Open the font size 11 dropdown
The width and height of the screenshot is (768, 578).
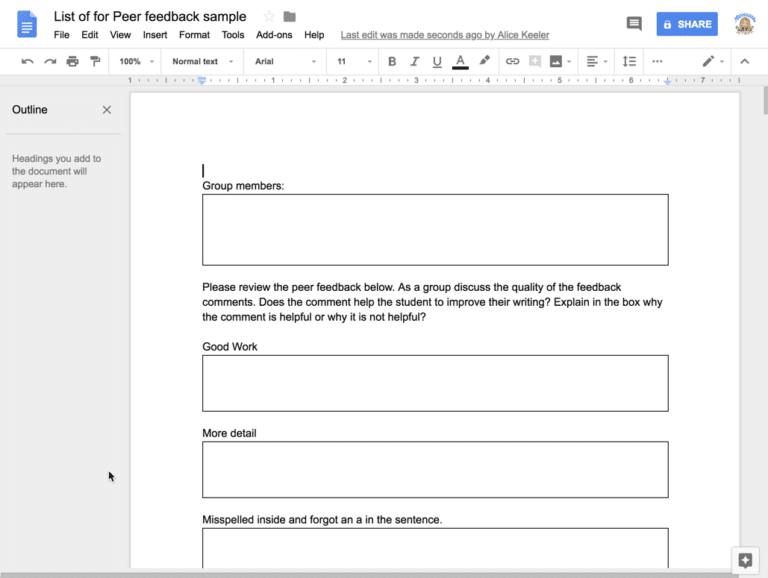354,61
